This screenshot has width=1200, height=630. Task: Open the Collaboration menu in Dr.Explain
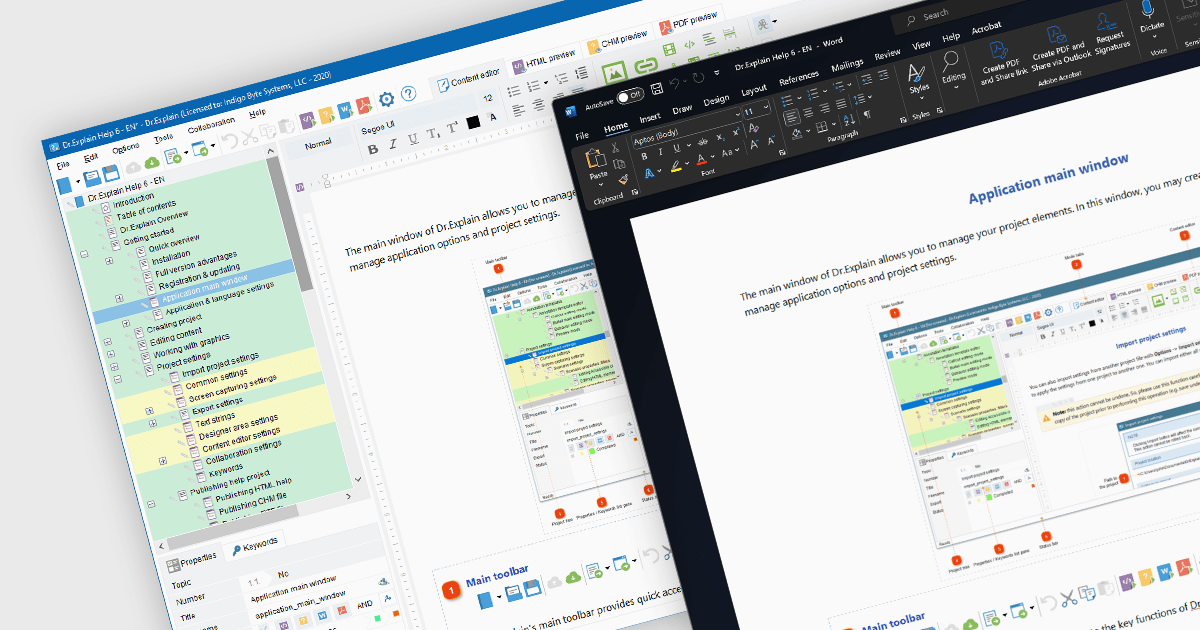point(211,126)
